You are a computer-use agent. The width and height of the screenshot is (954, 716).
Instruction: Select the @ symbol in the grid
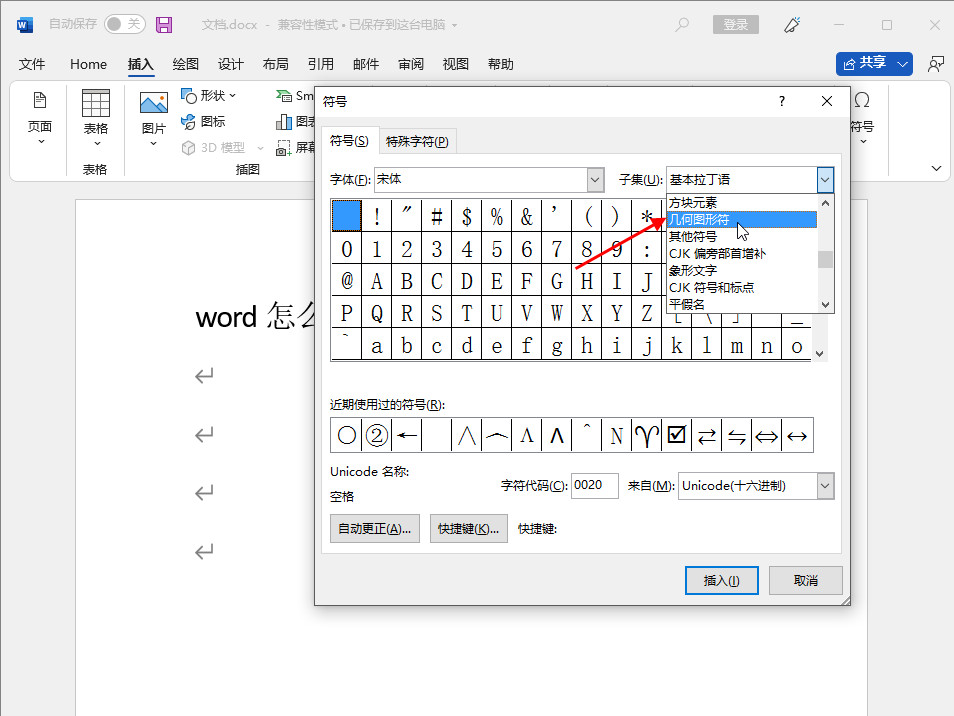(347, 281)
